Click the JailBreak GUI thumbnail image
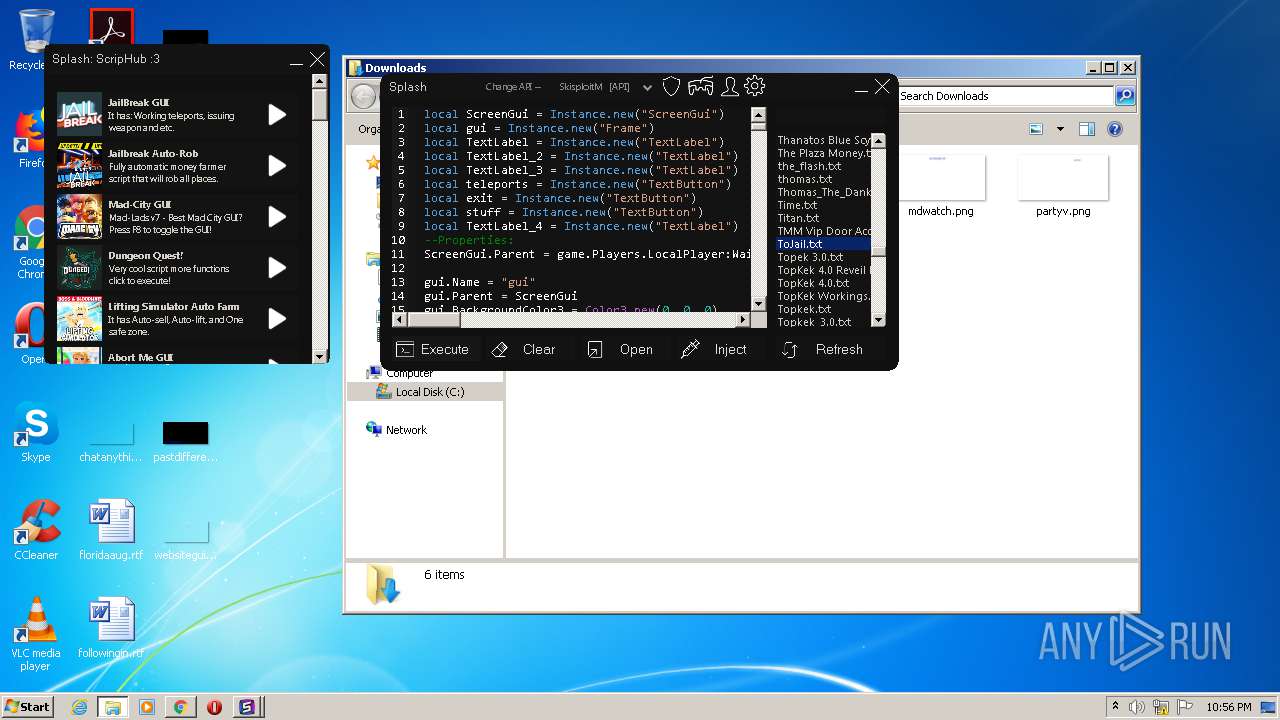The image size is (1280, 720). pos(79,114)
